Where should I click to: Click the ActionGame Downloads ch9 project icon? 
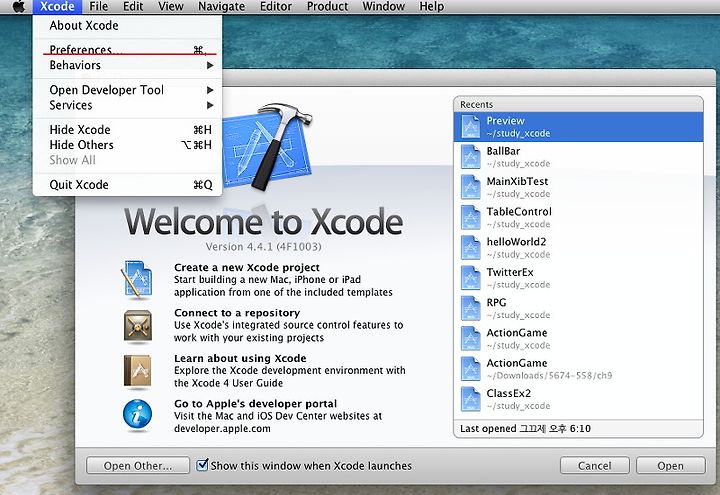coord(471,369)
